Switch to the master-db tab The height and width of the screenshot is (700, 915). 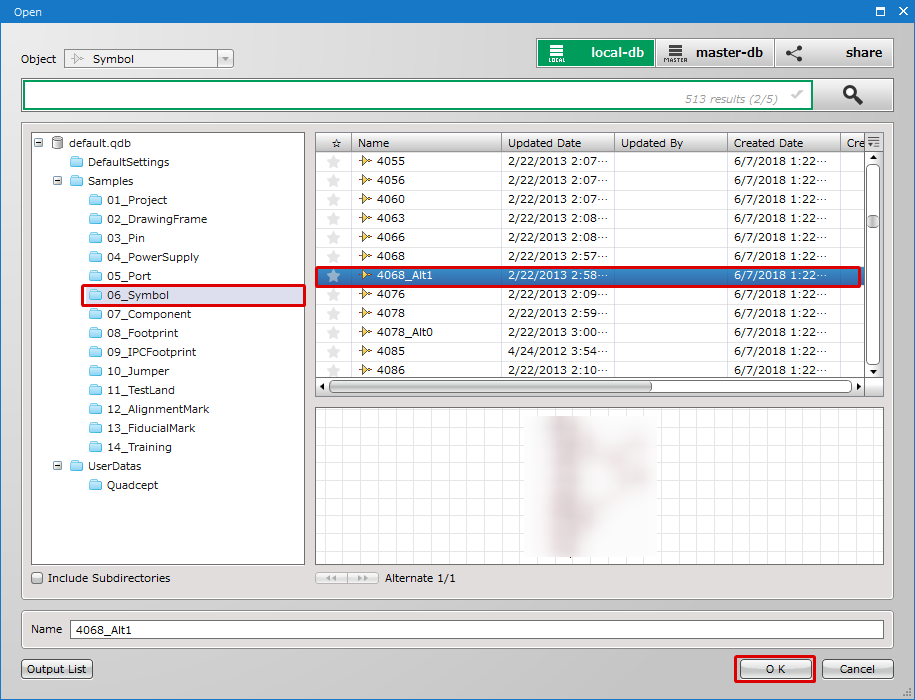coord(714,52)
